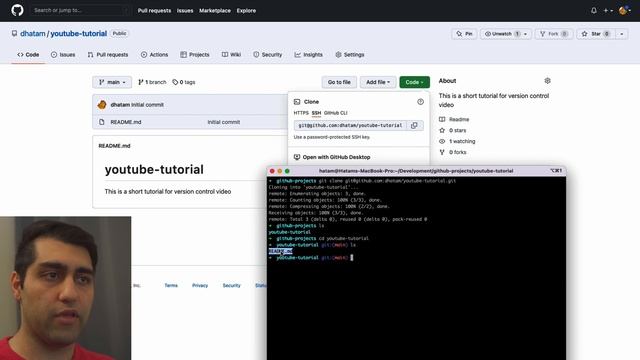Screen dimensions: 640x360
Task: Select the SSH clone option
Action: pyautogui.click(x=316, y=113)
